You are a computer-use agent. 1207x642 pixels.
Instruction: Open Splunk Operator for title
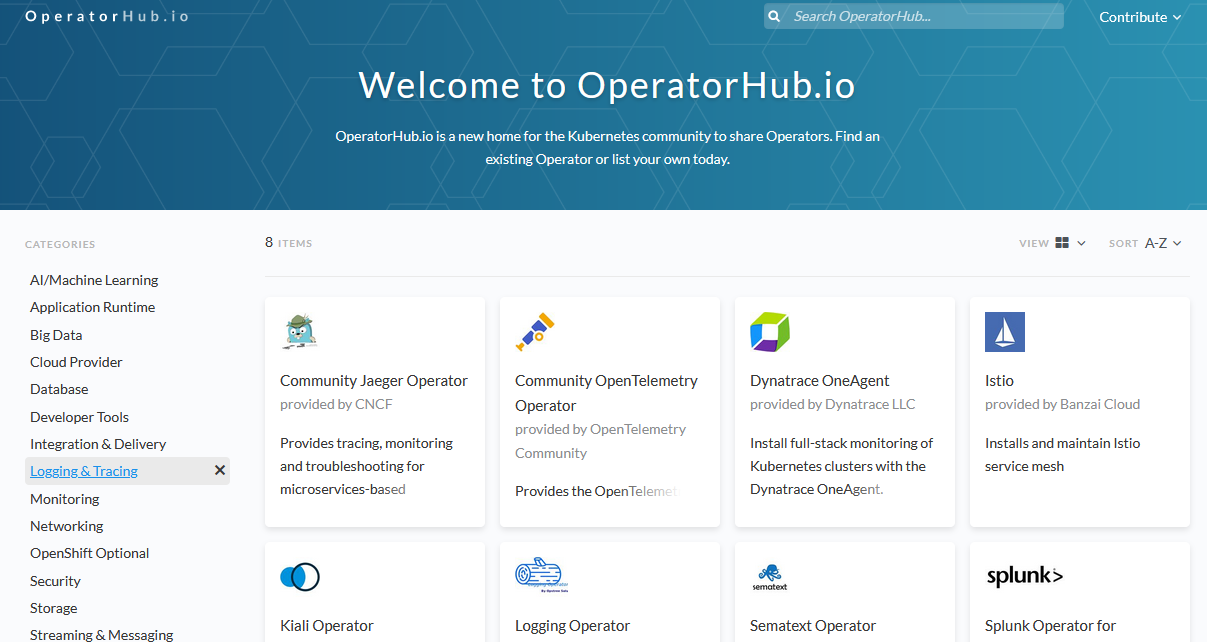[1050, 626]
